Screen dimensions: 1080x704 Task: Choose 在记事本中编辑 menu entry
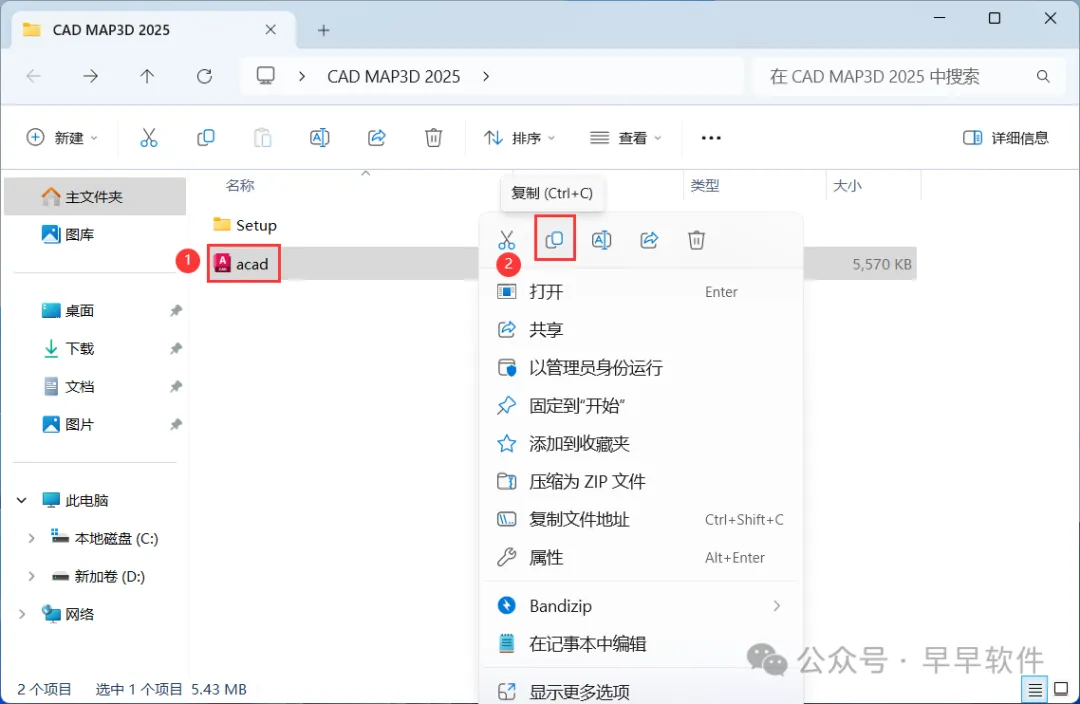pos(641,643)
